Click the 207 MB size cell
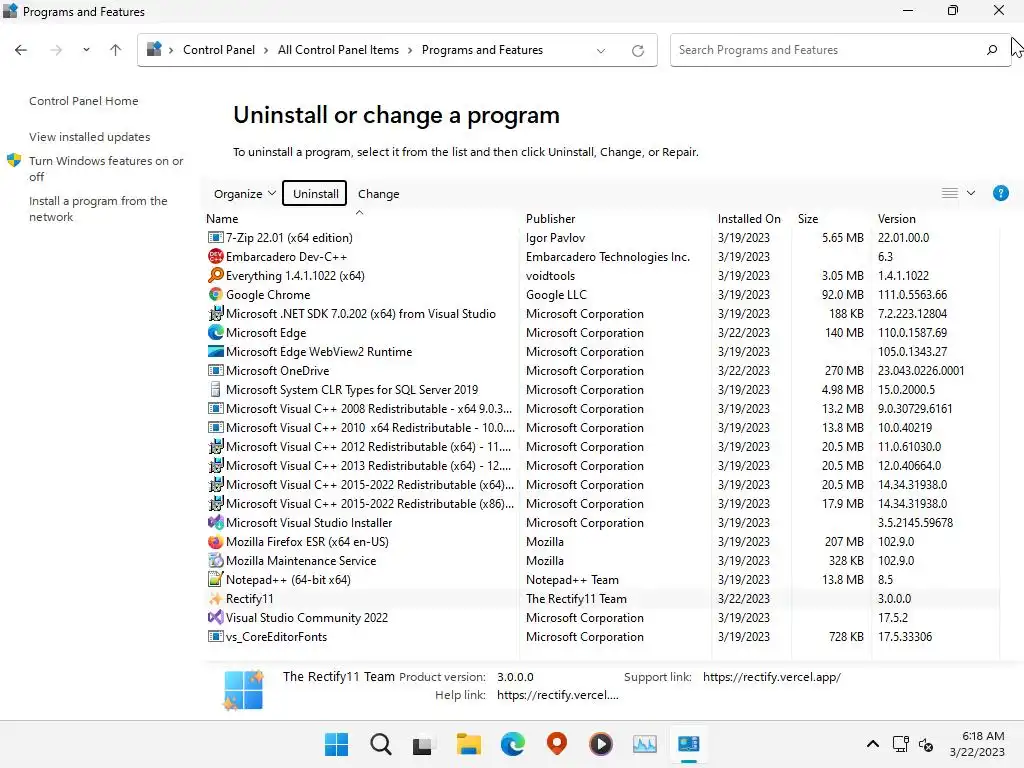Image resolution: width=1024 pixels, height=768 pixels. pyautogui.click(x=844, y=541)
